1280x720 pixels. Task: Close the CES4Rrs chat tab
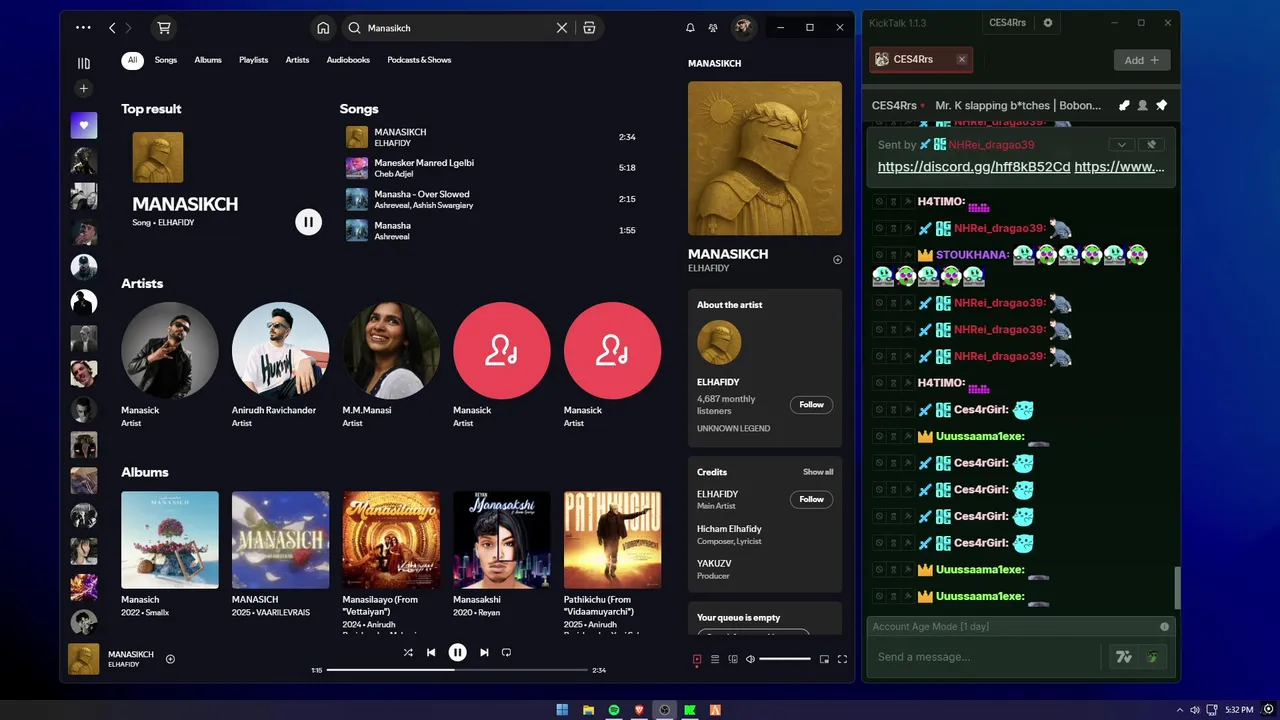(x=962, y=60)
